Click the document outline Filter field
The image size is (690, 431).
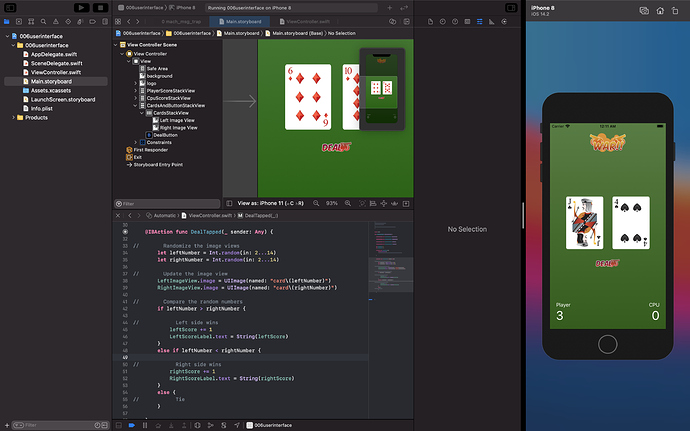[x=167, y=203]
